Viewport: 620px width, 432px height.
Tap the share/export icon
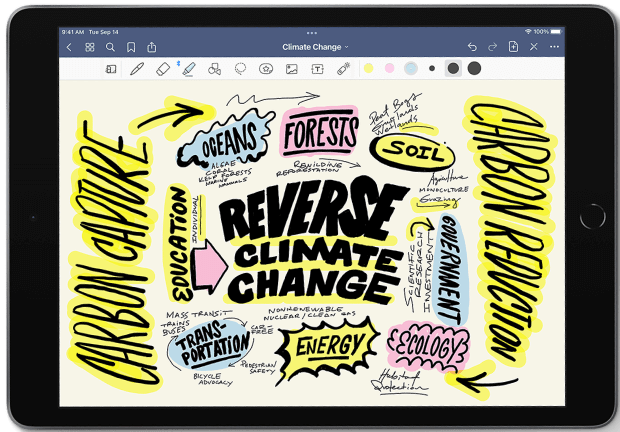[x=152, y=47]
